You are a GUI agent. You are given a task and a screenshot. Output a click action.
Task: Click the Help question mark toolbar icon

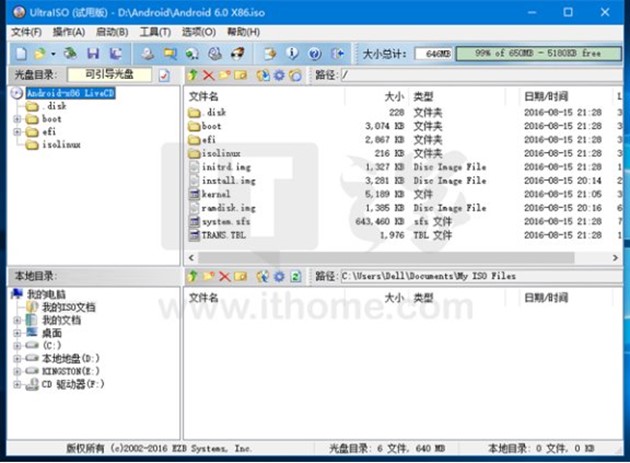click(314, 53)
